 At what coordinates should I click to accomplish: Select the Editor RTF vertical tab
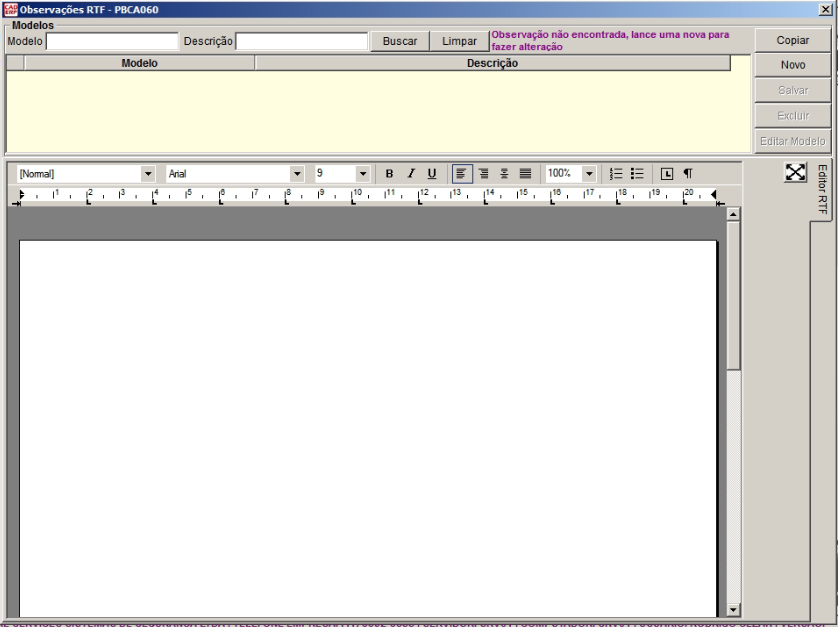(x=822, y=189)
